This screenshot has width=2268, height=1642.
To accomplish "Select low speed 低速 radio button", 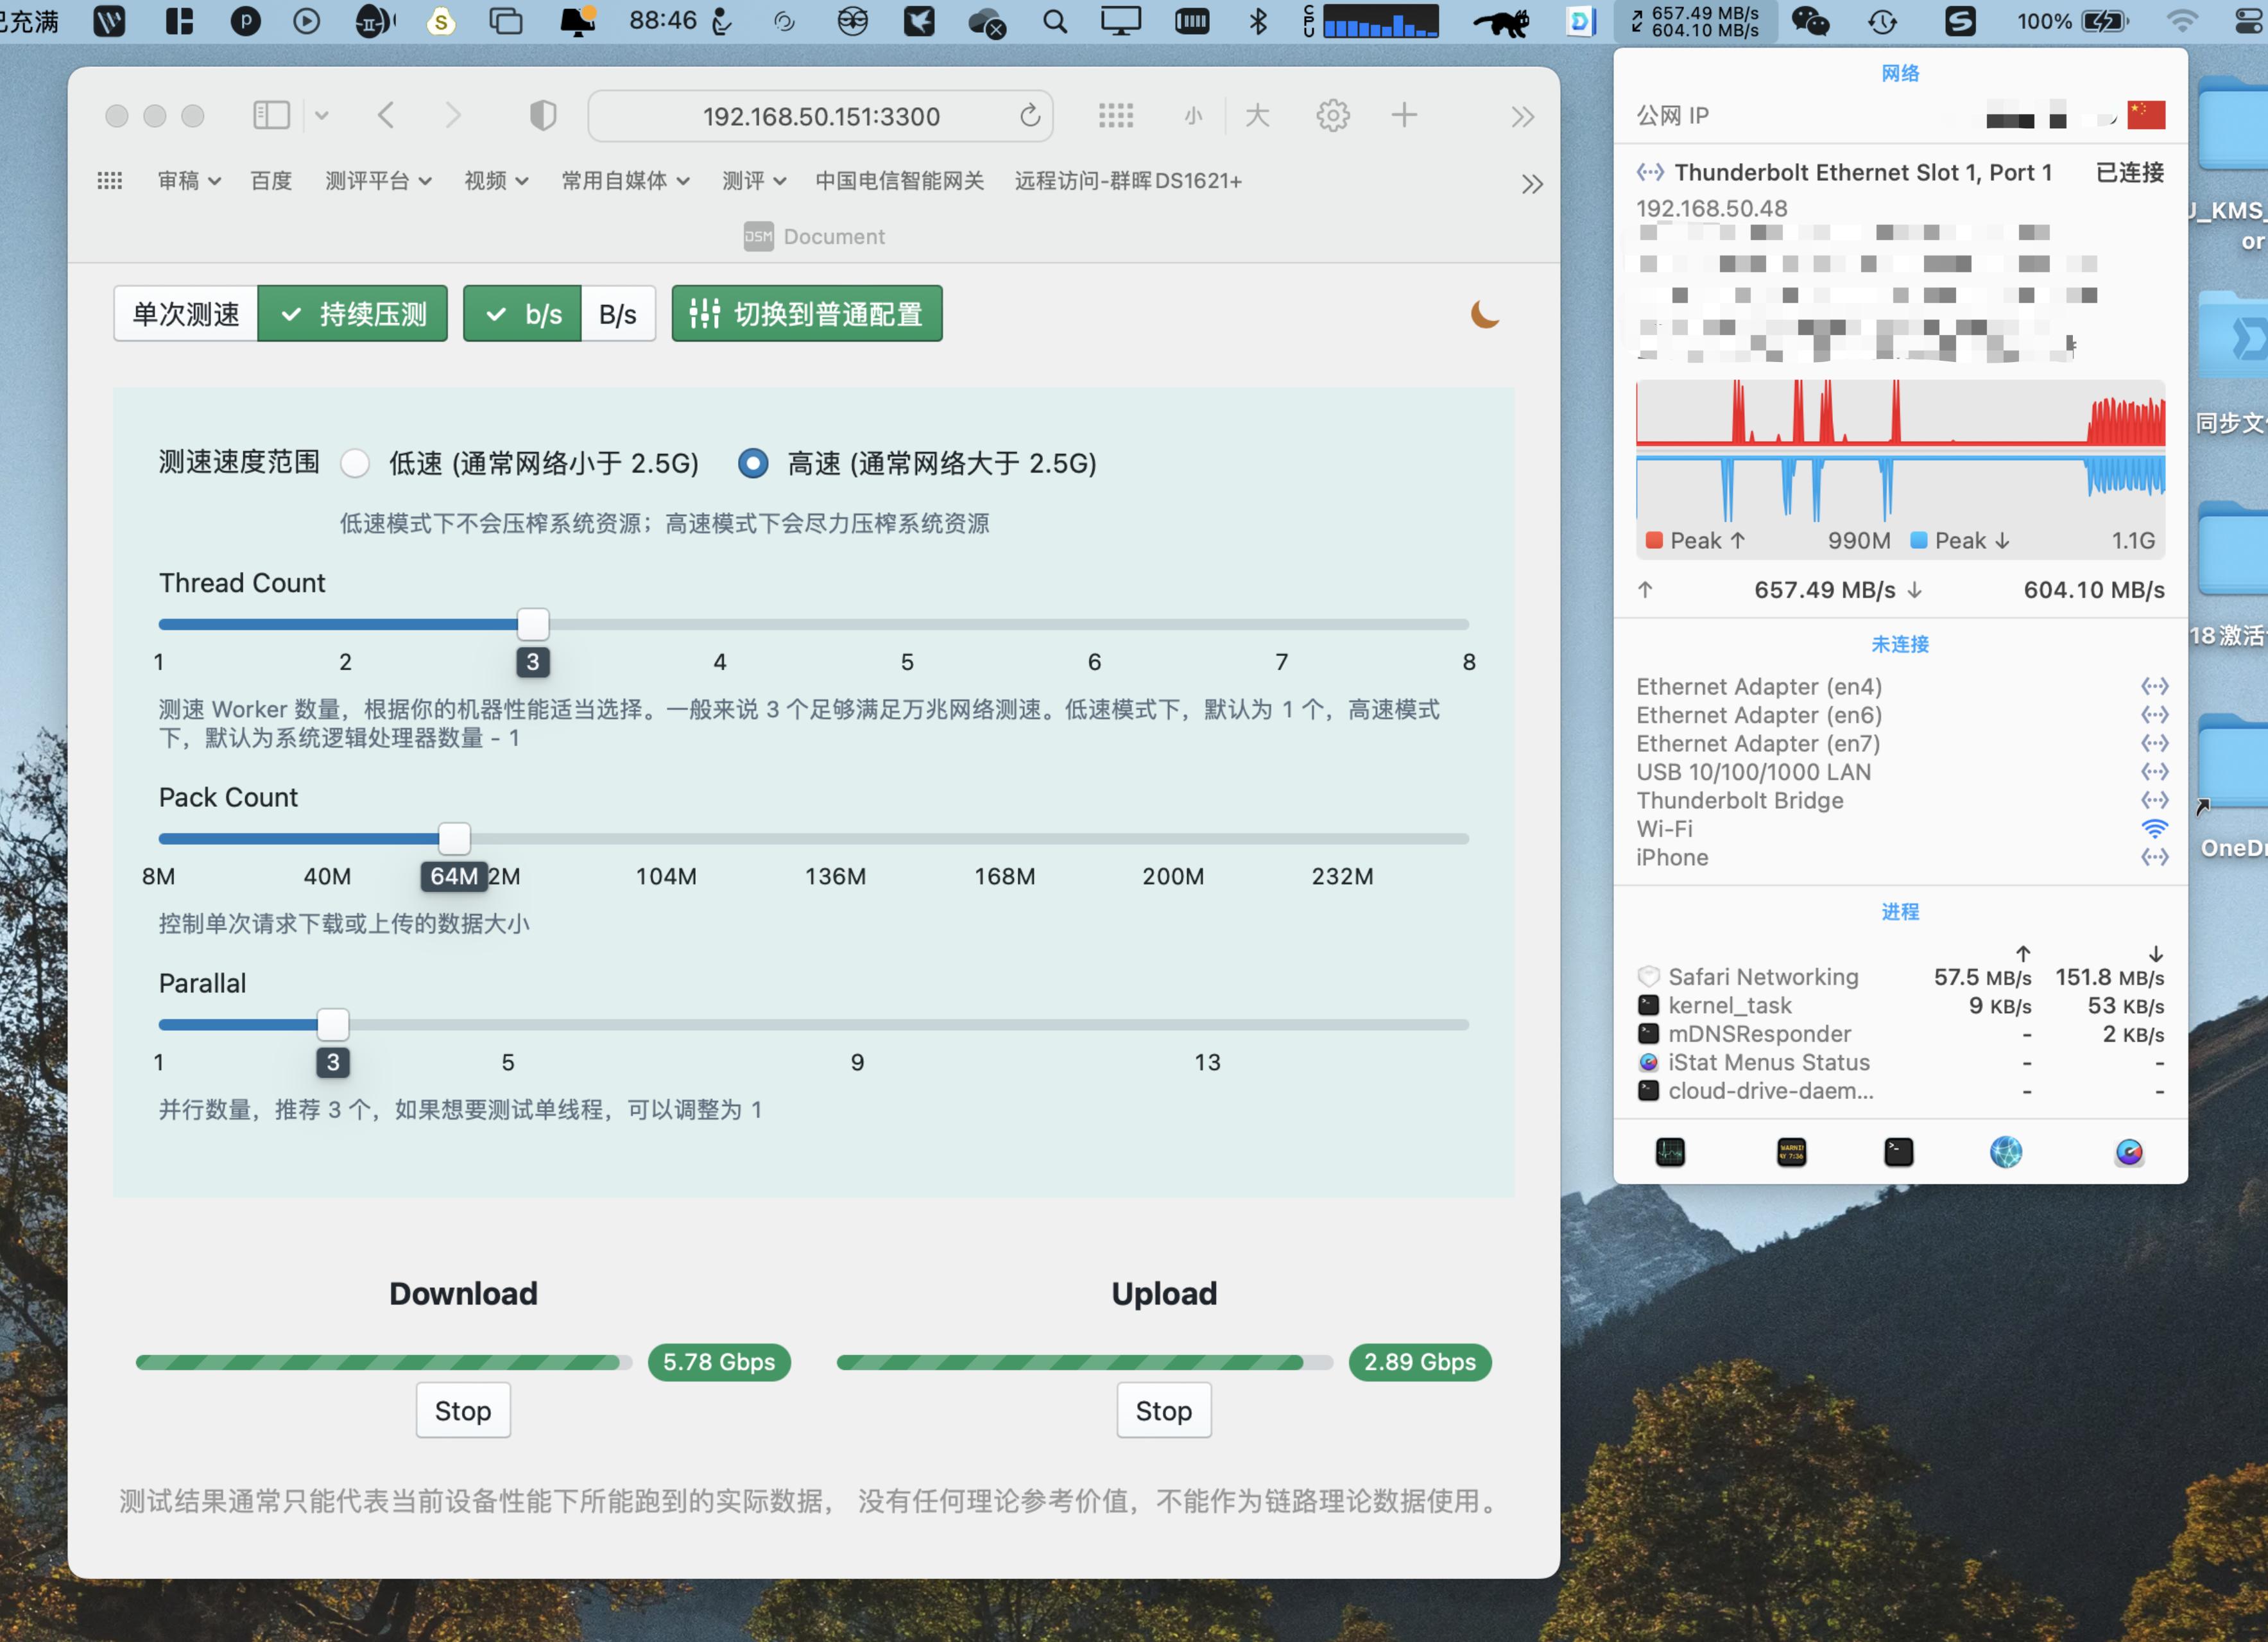I will [x=355, y=464].
